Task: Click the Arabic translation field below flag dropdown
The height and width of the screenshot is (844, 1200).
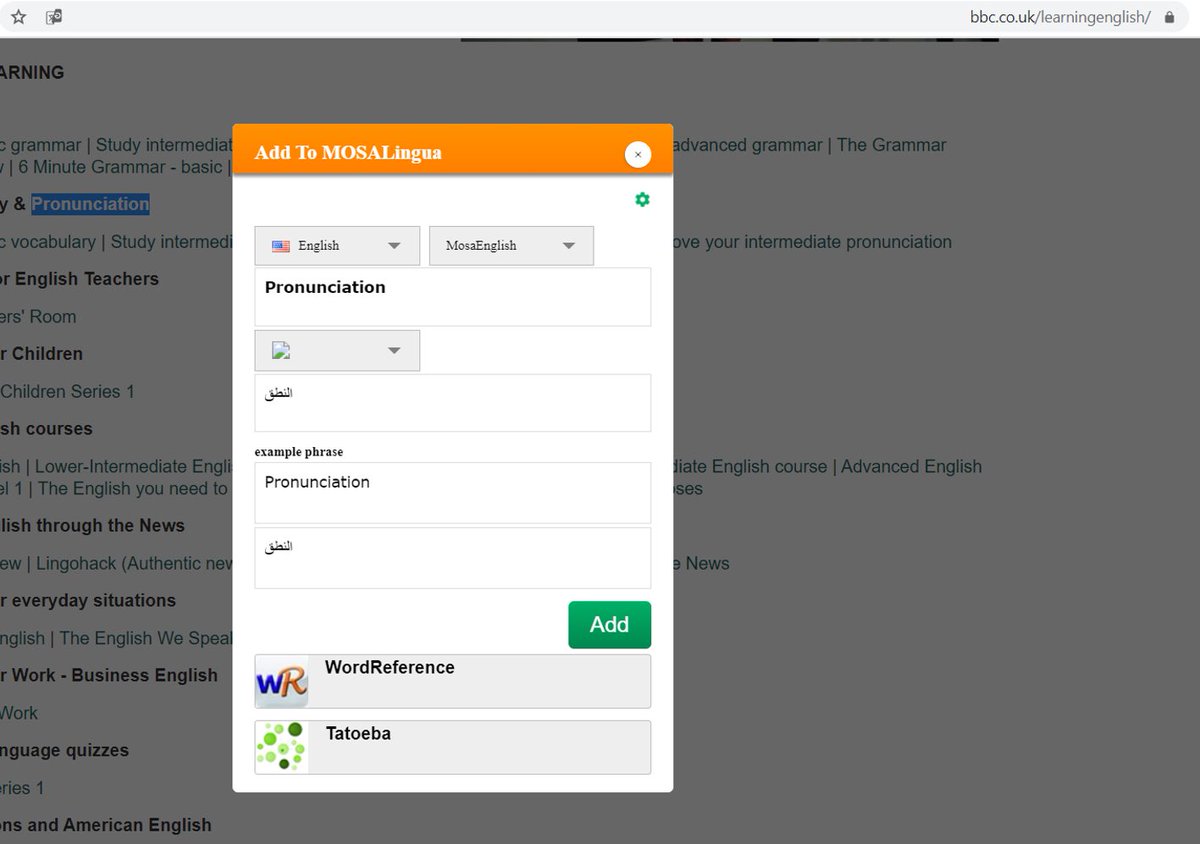Action: click(x=453, y=403)
